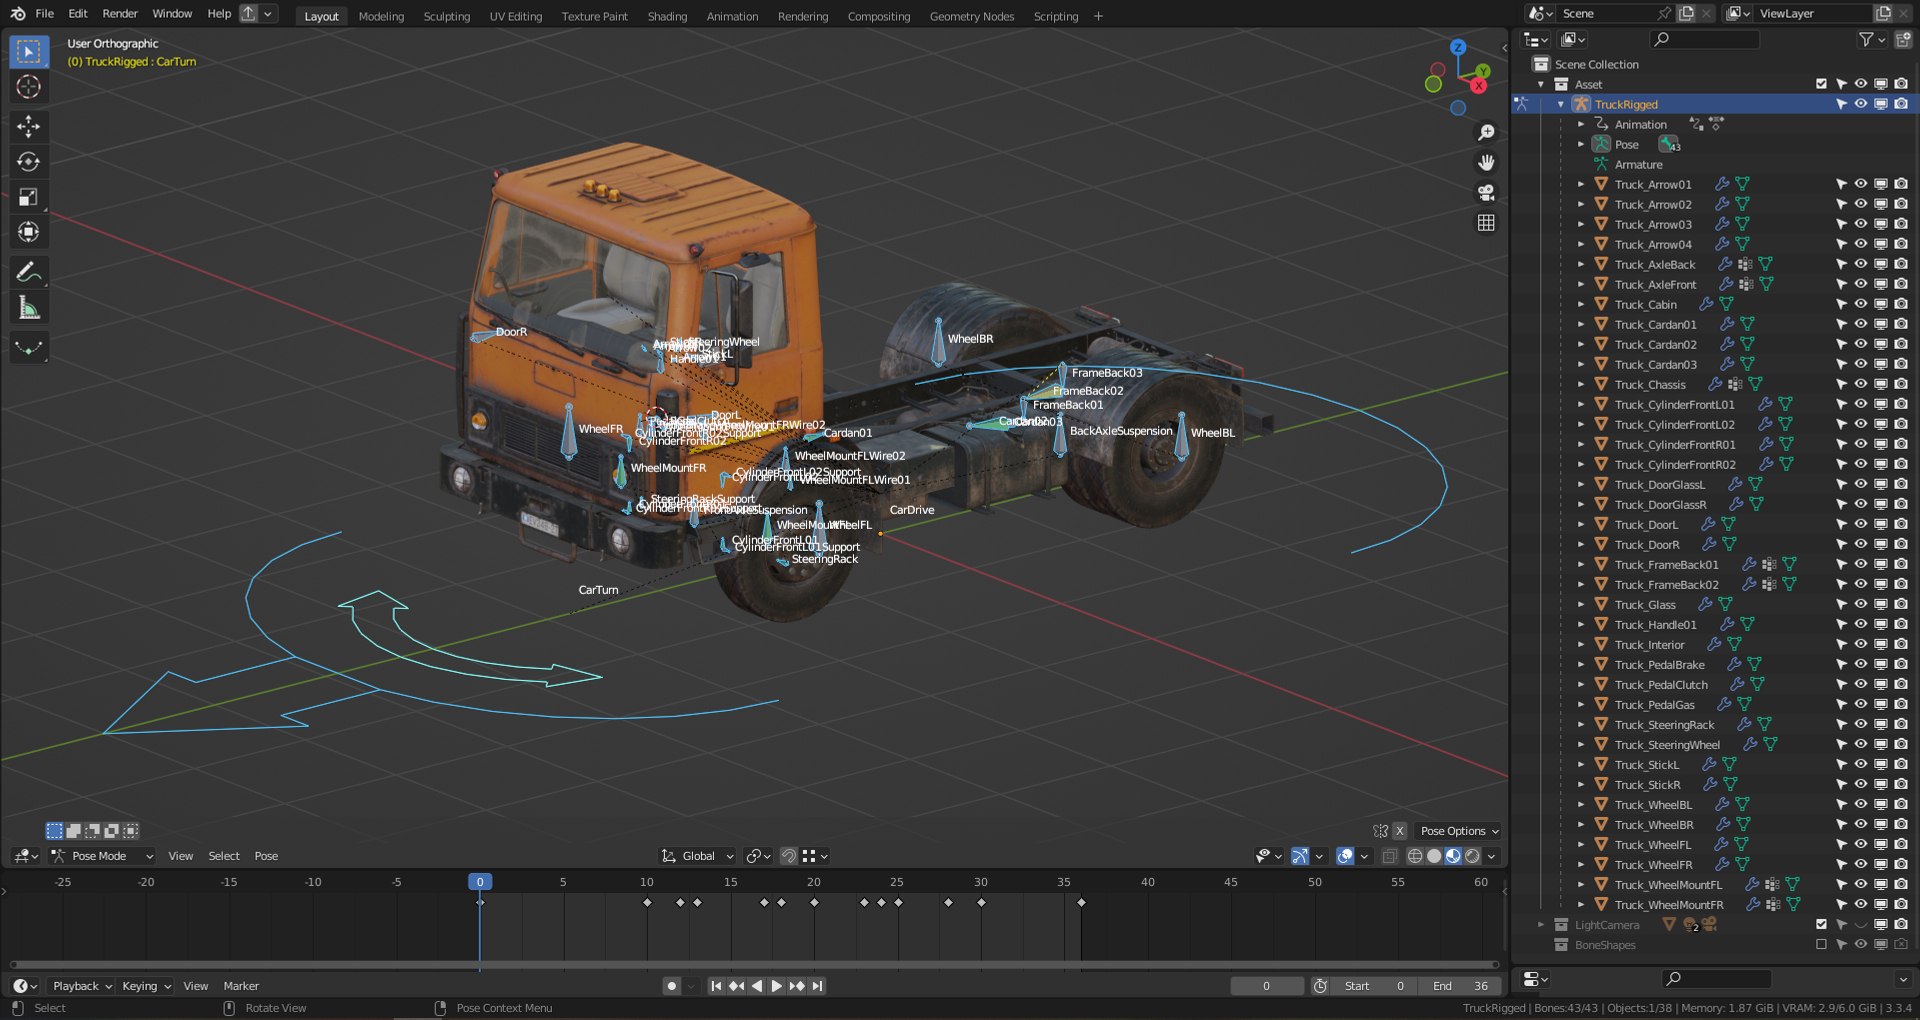Select the Breakdowner pose tool
Viewport: 1920px width, 1020px height.
(28, 347)
